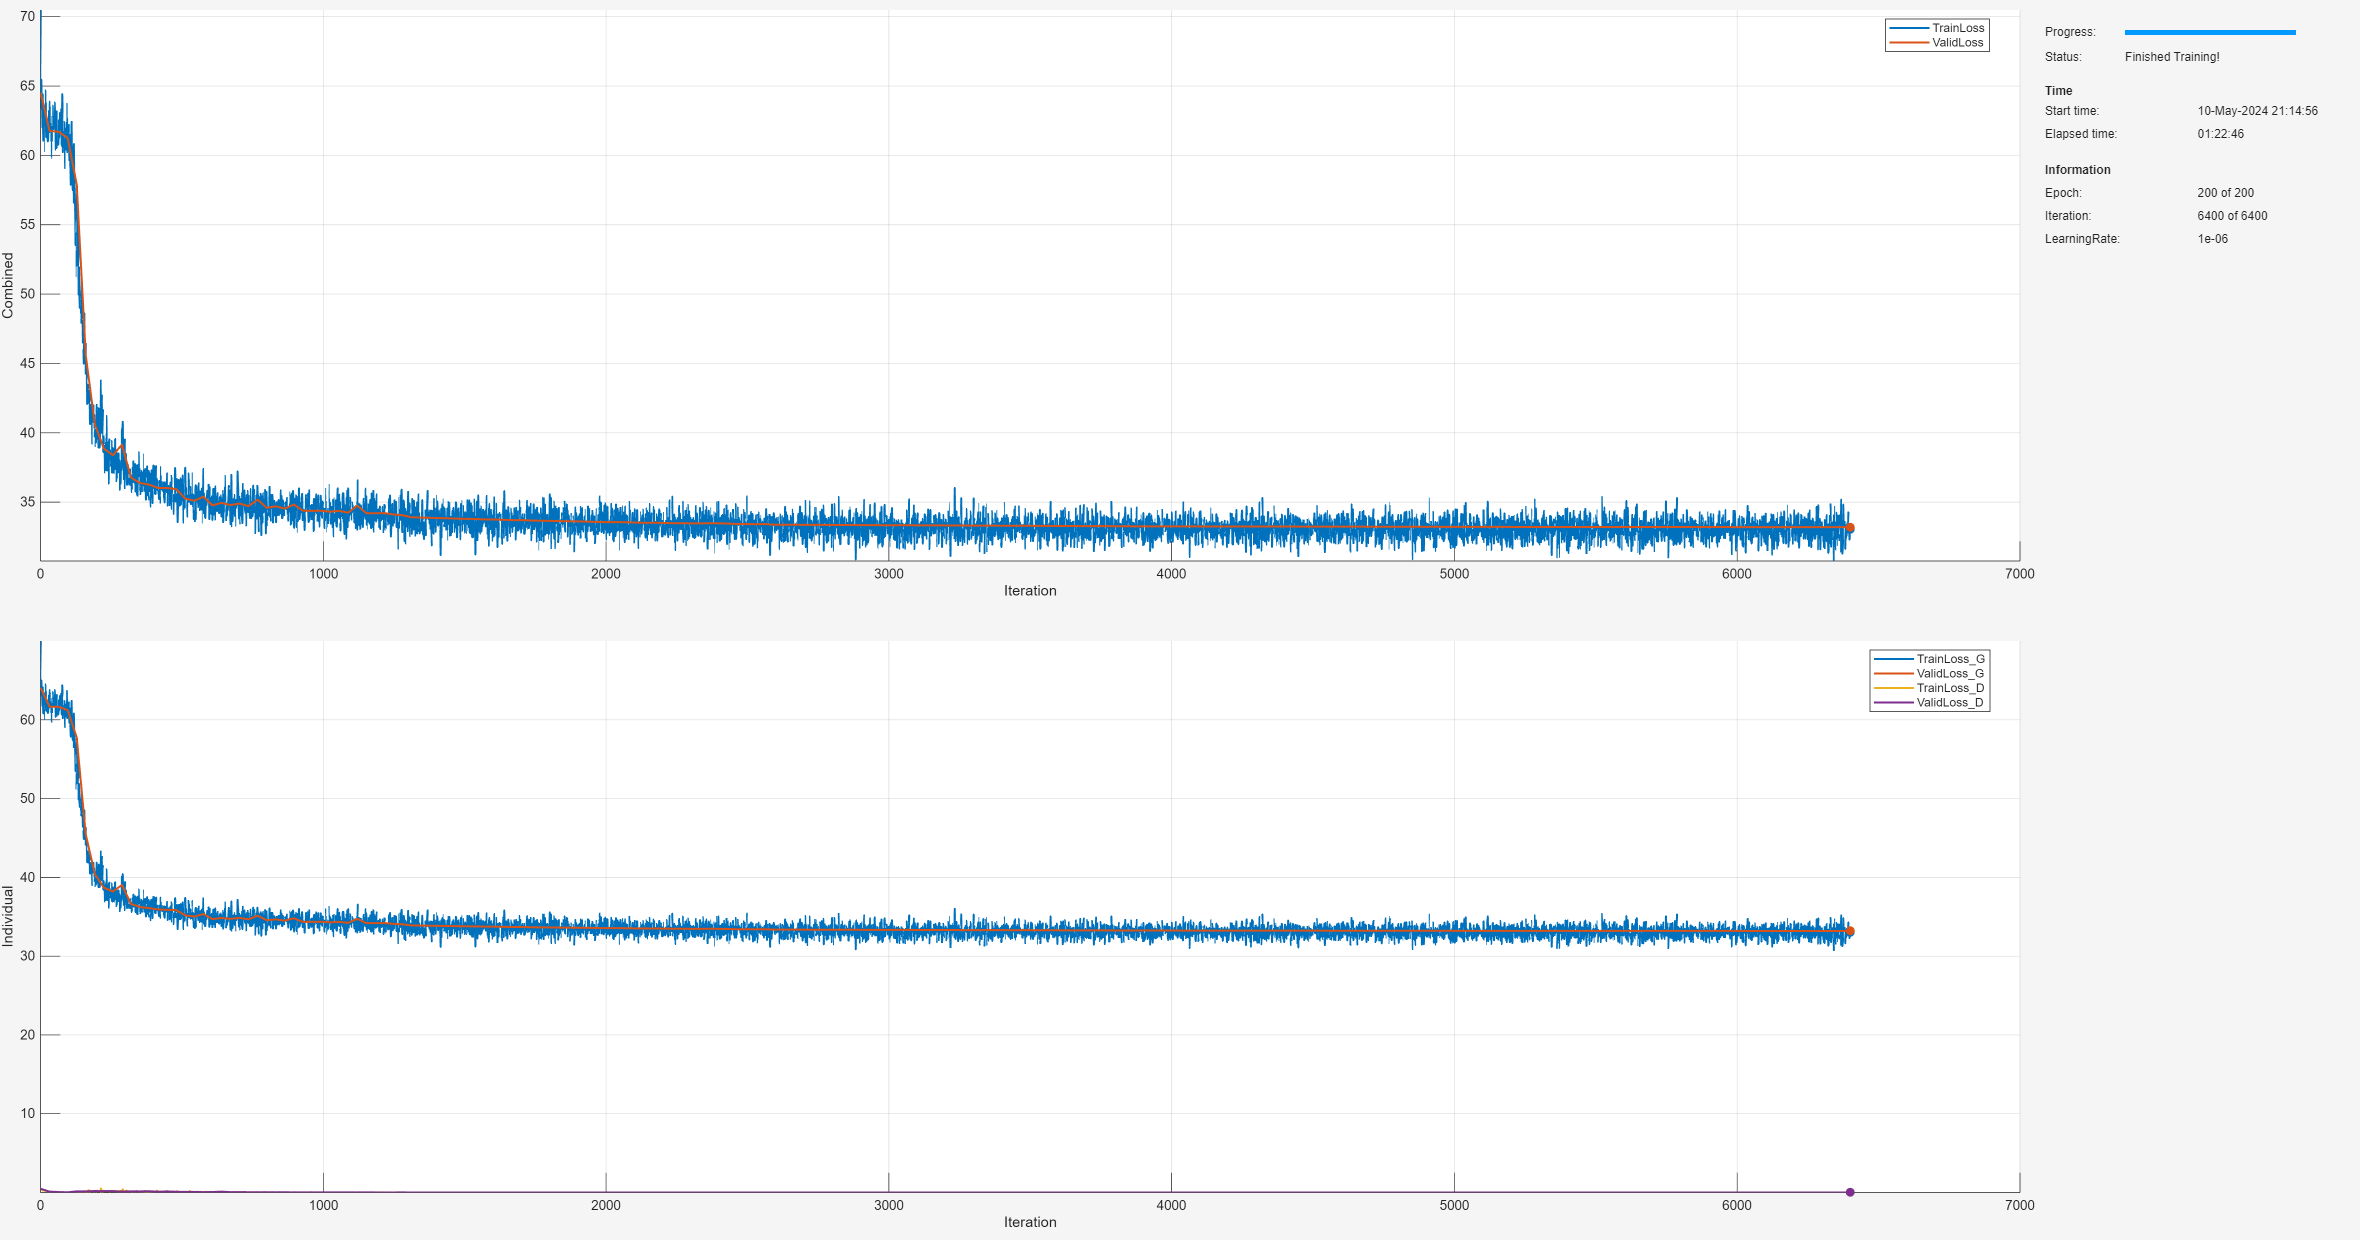Select the 'Finished Training!' status text
Viewport: 2360px width, 1240px height.
click(2171, 57)
